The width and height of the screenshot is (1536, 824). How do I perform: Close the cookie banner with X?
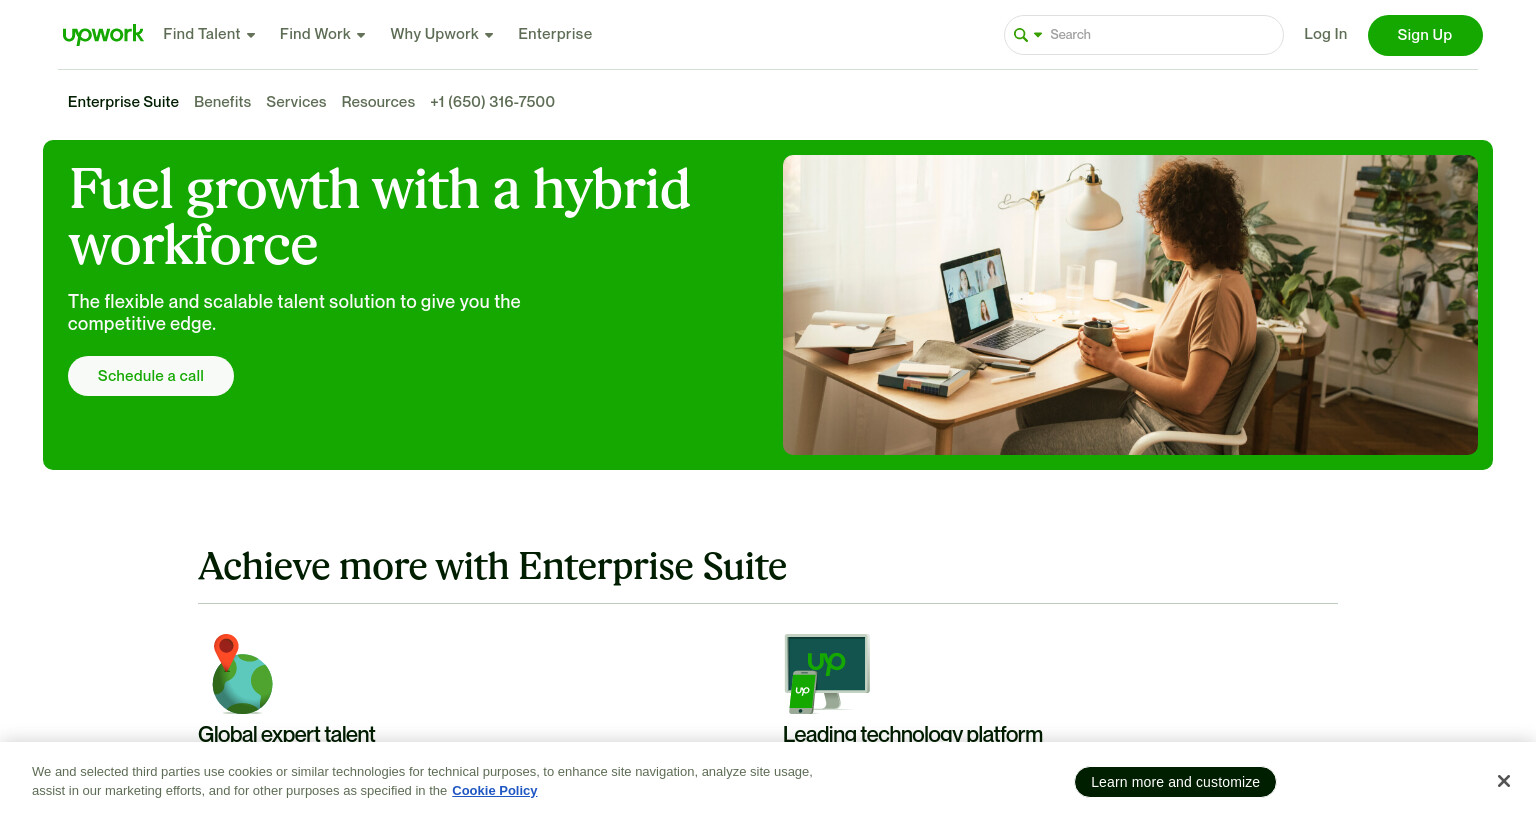click(x=1503, y=781)
